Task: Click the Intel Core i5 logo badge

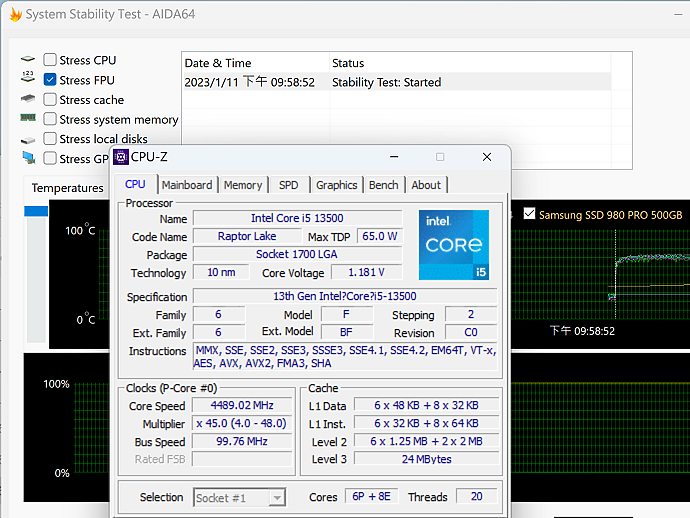Action: point(454,245)
